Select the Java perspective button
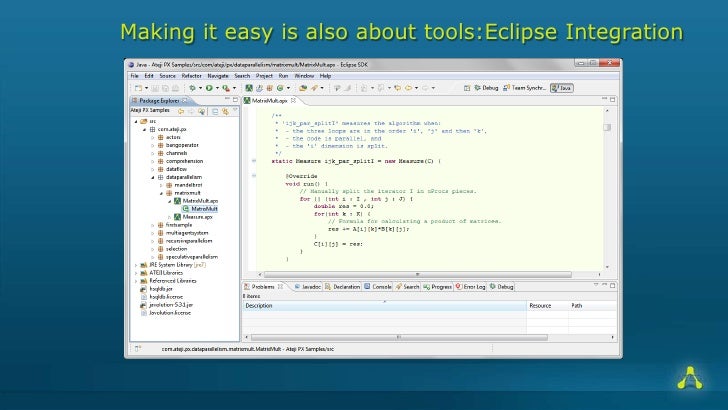The image size is (728, 410). tap(561, 88)
